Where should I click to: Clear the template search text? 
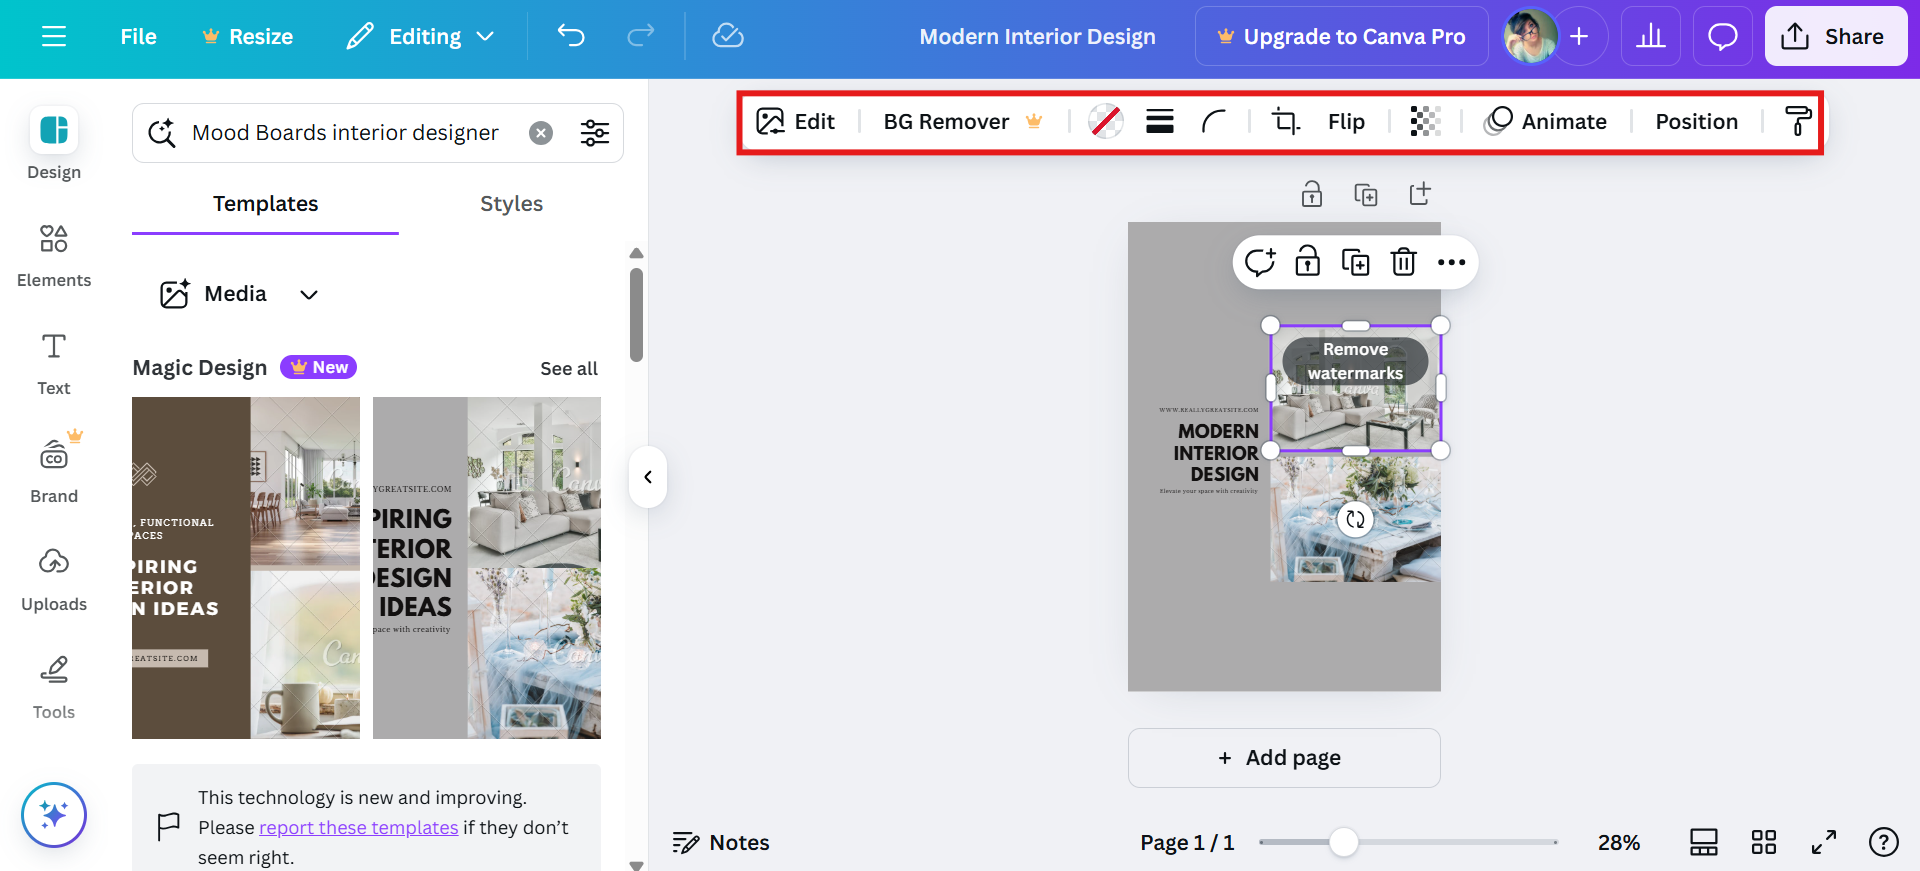541,133
